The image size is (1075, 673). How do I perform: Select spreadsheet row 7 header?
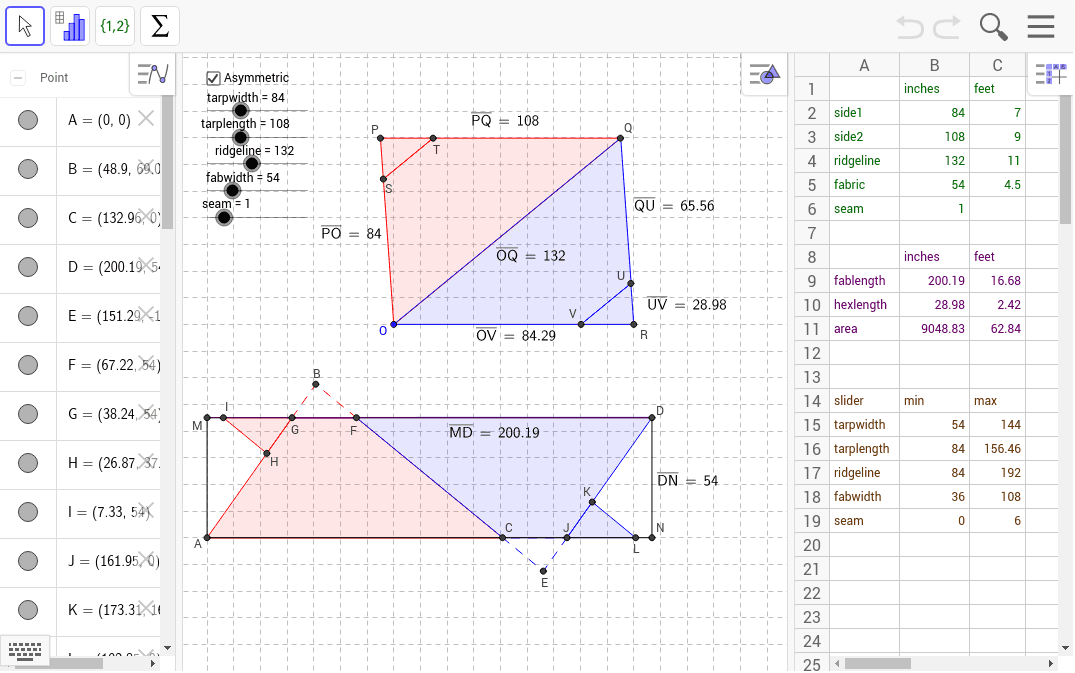coord(812,233)
